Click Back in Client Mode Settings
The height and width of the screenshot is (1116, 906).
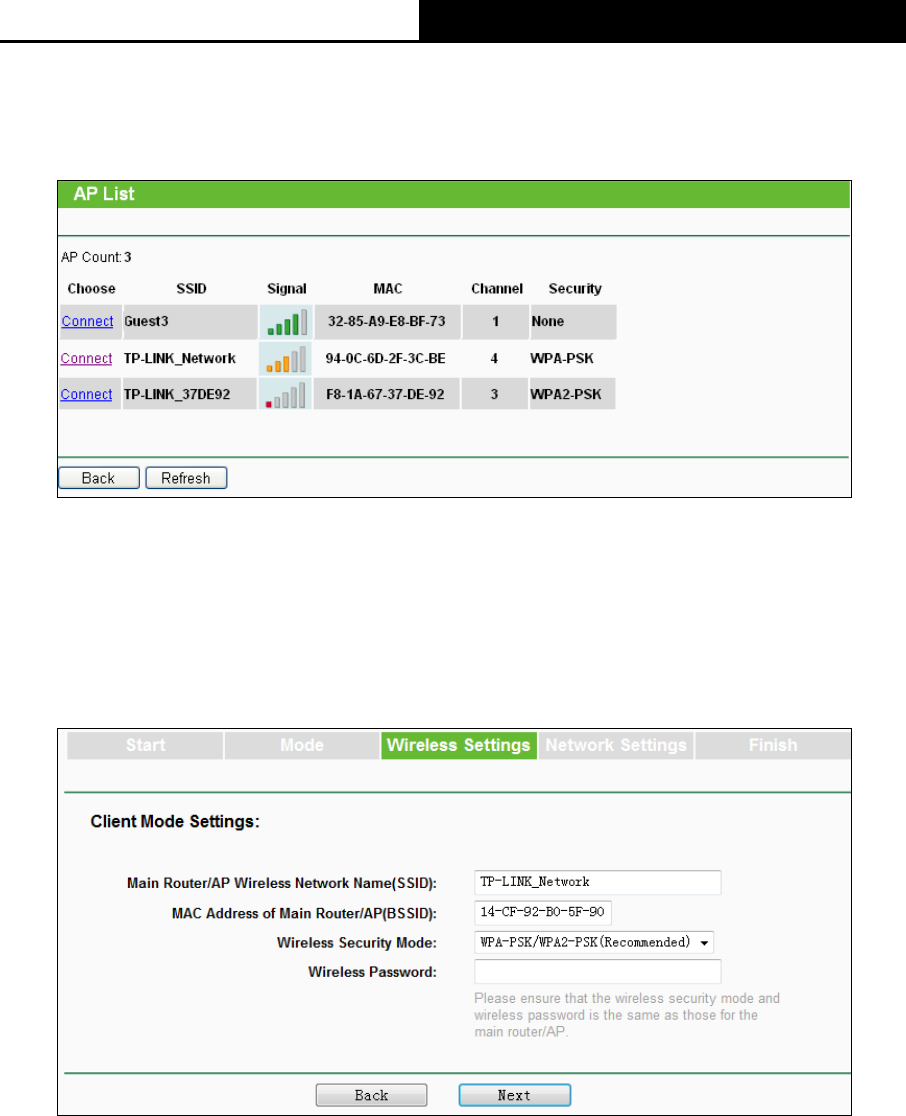pos(372,1095)
